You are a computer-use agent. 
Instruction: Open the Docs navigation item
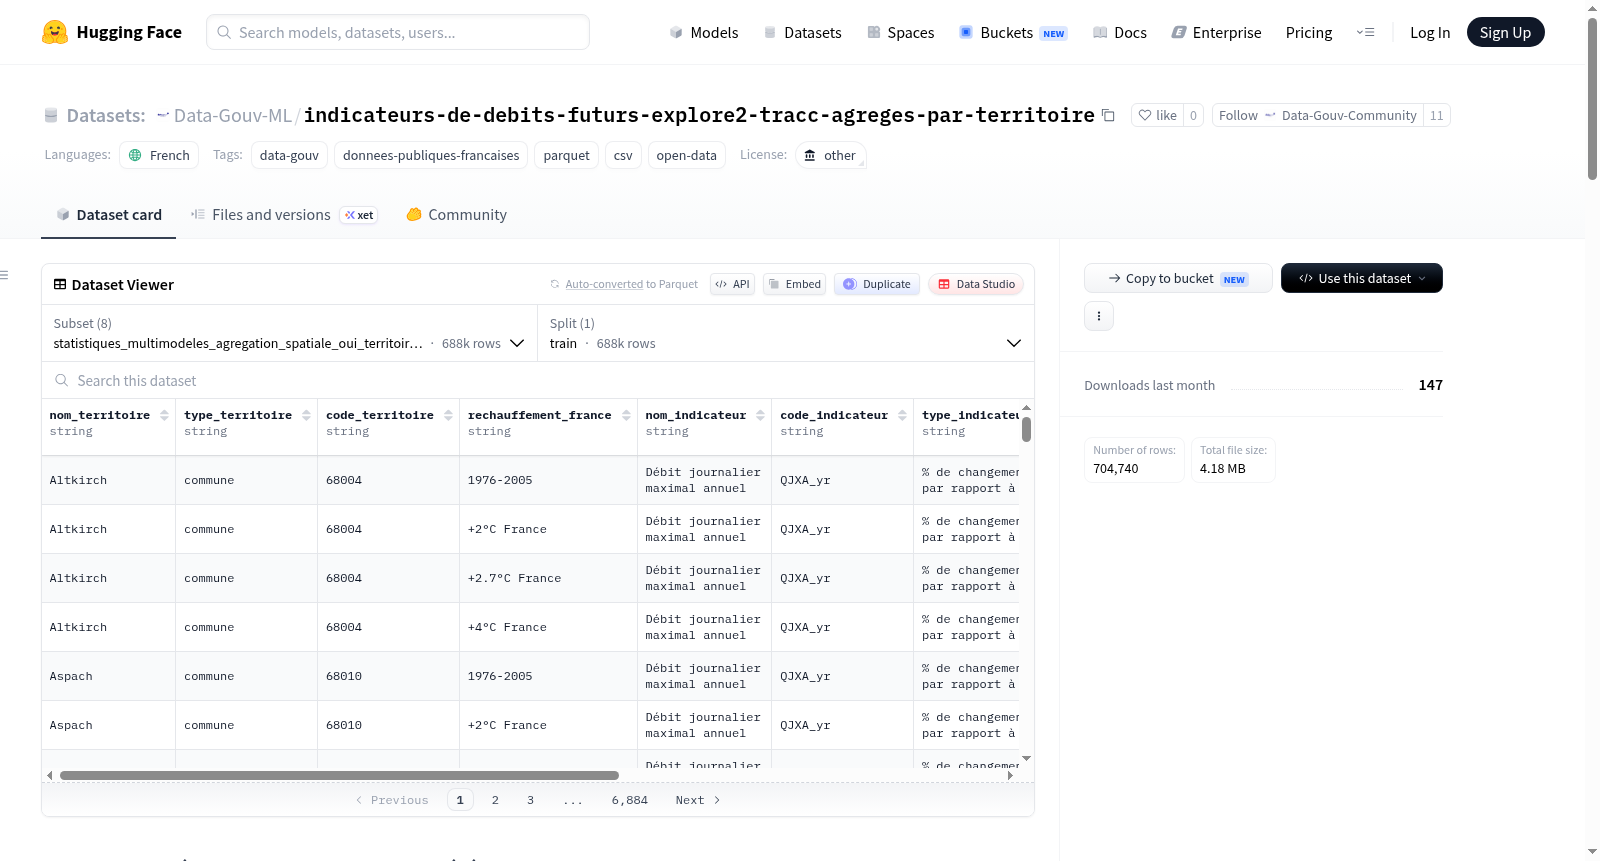[1120, 32]
